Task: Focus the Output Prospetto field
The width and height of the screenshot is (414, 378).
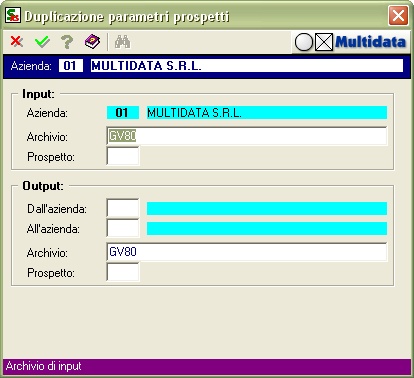Action: pyautogui.click(x=123, y=272)
